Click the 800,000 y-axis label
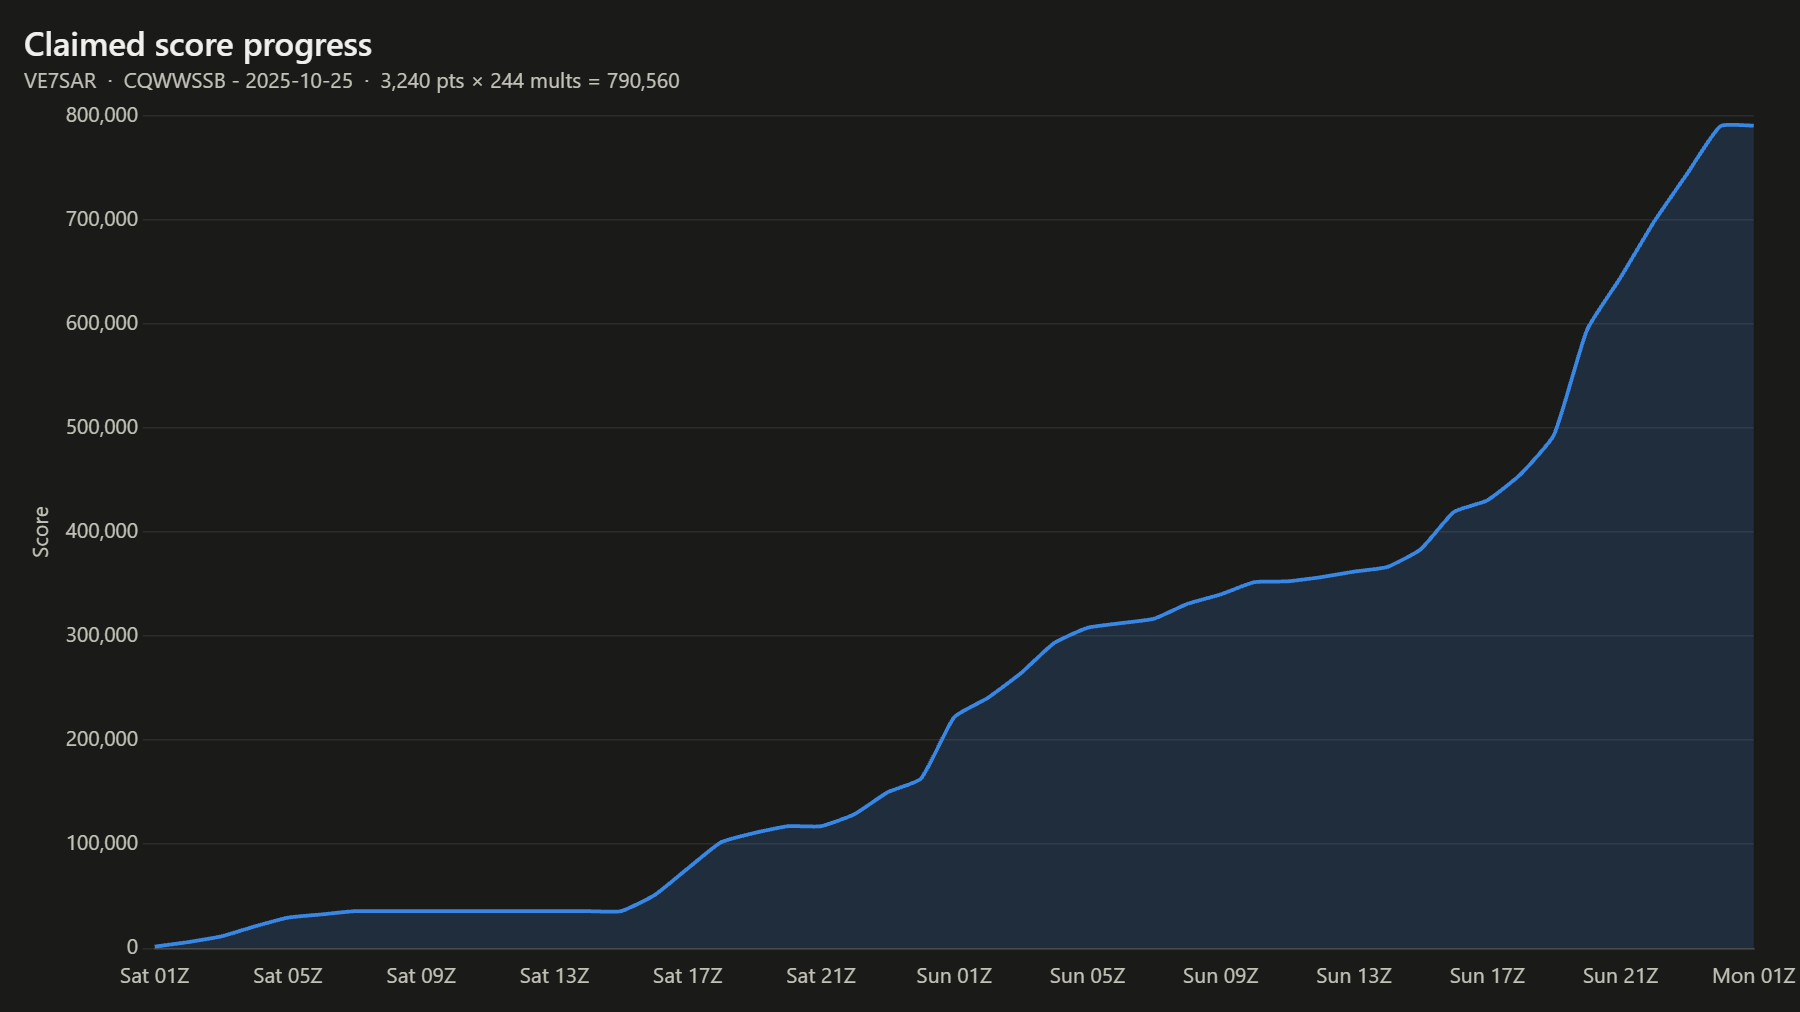The image size is (1800, 1012). 102,115
